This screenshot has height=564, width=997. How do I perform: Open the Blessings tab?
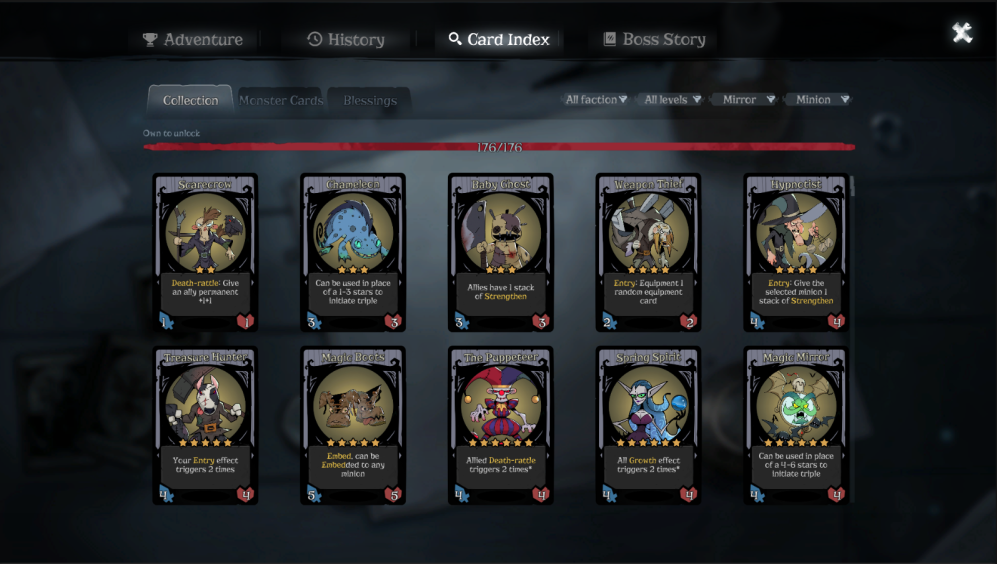pyautogui.click(x=369, y=100)
